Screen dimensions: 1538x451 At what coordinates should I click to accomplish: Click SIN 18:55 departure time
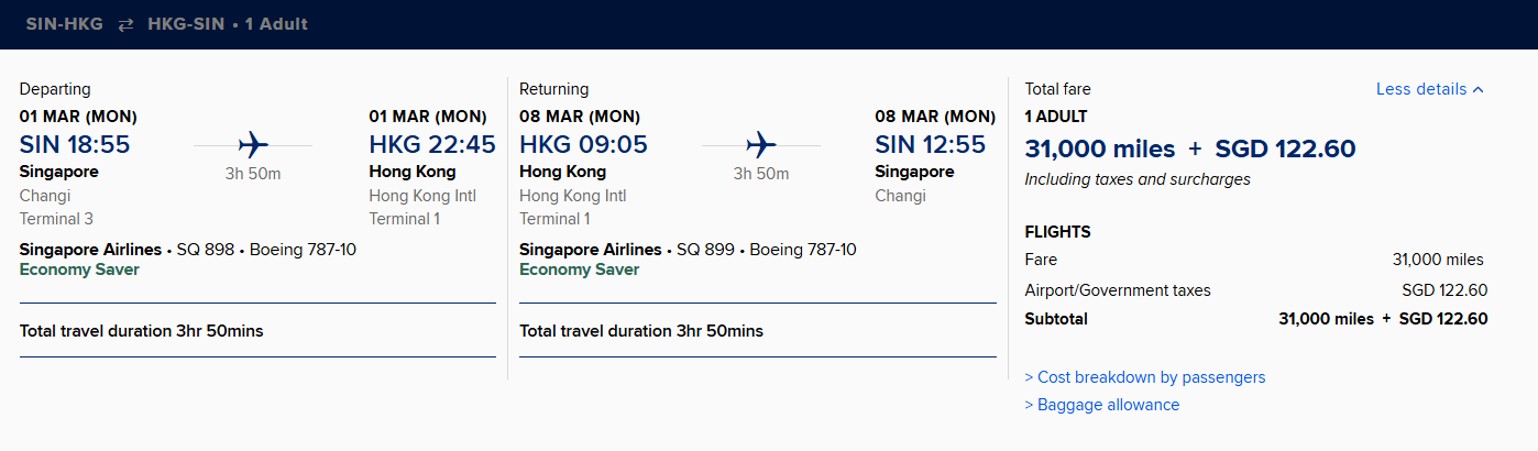click(74, 145)
